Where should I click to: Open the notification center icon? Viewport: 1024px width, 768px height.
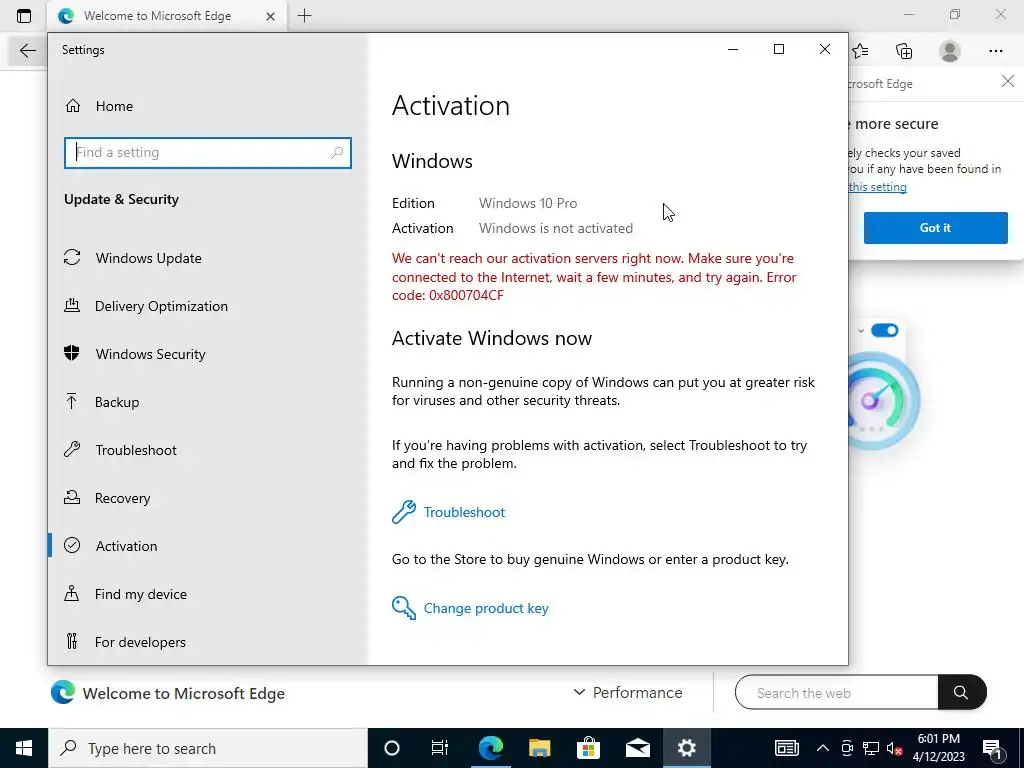pos(993,748)
